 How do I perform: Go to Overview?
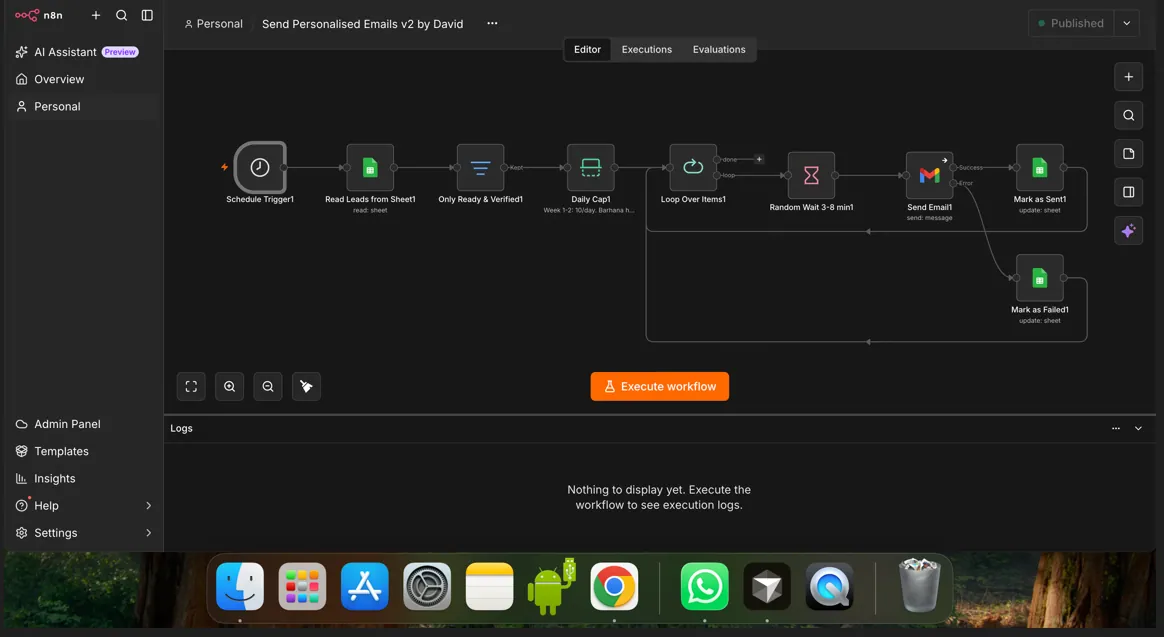tap(59, 79)
